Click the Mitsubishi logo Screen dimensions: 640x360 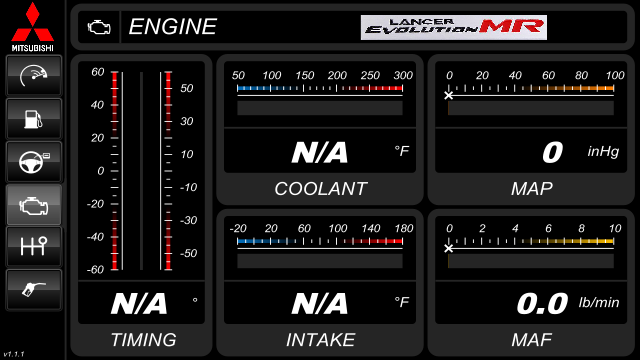(x=33, y=27)
